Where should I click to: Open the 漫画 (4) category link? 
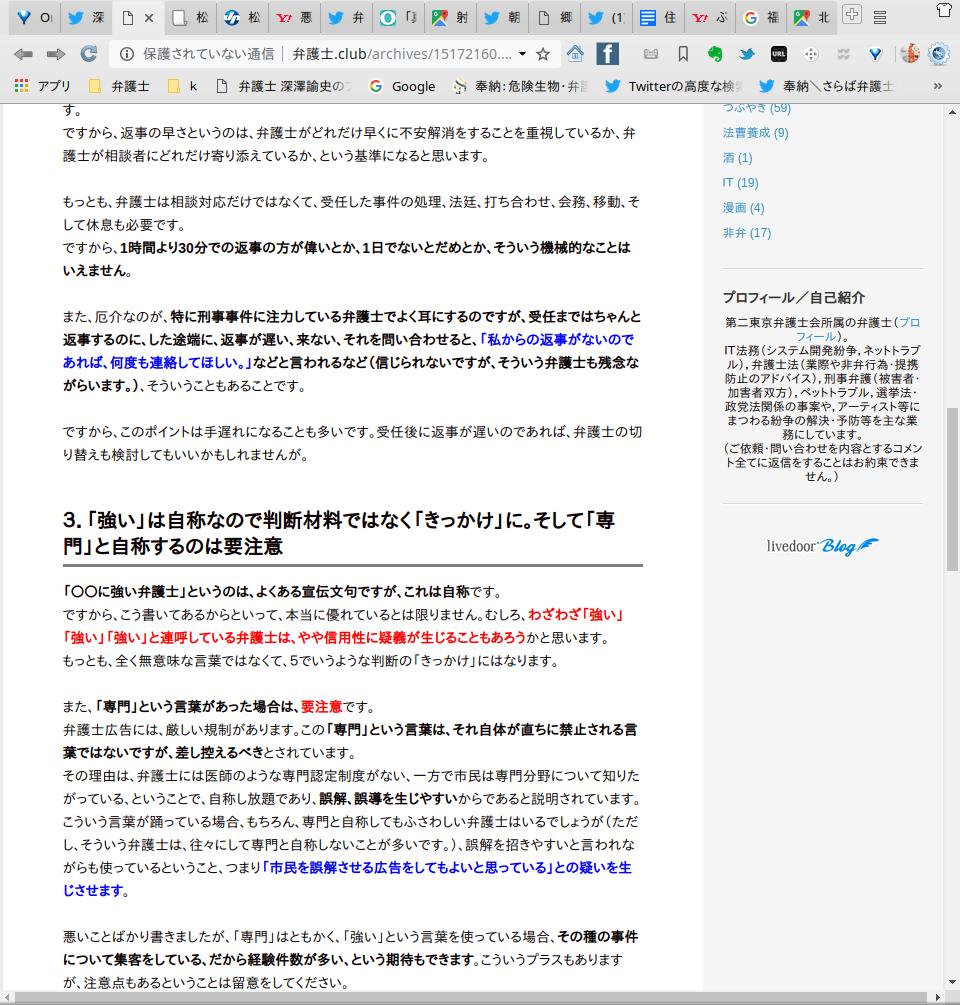tap(743, 208)
